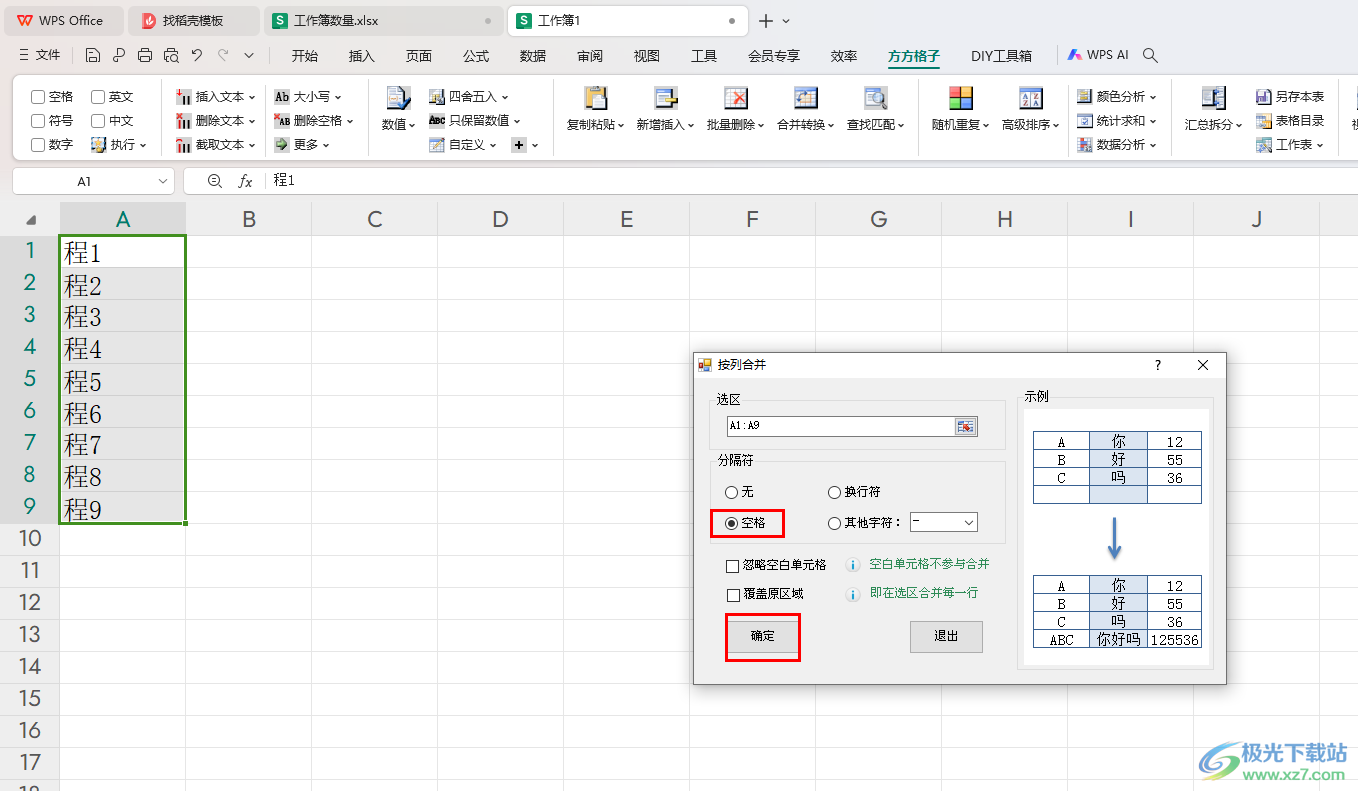Image resolution: width=1358 pixels, height=791 pixels.
Task: Open the 数据 ribbon tab
Action: tap(533, 56)
